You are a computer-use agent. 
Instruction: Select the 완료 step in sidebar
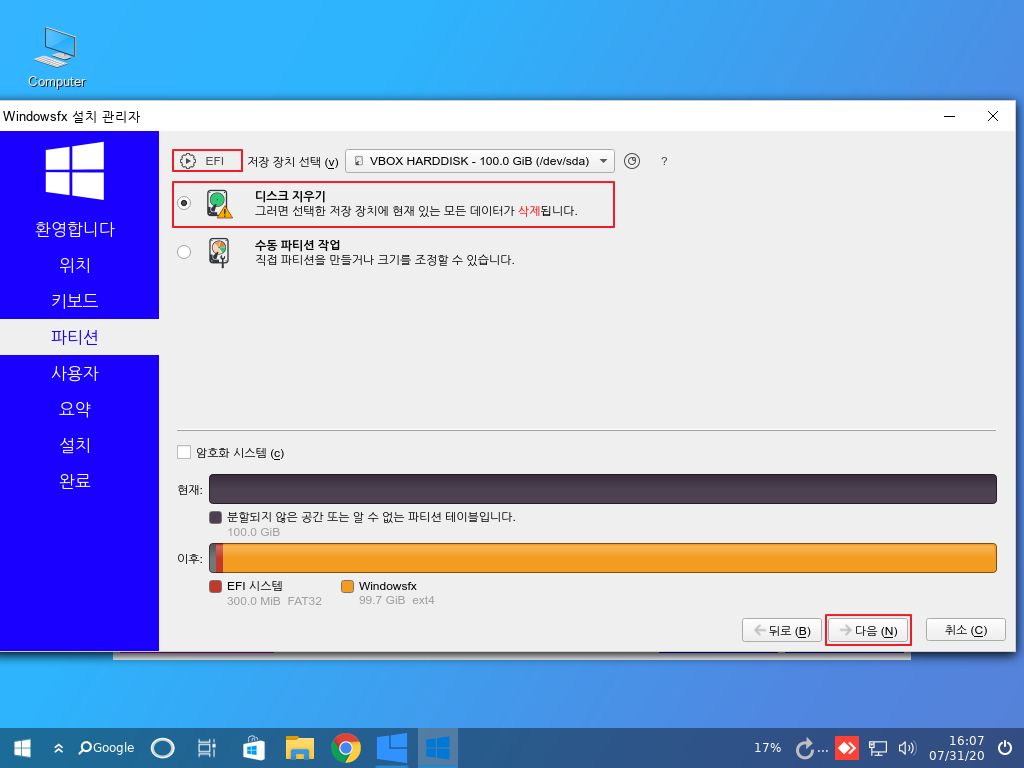click(75, 481)
